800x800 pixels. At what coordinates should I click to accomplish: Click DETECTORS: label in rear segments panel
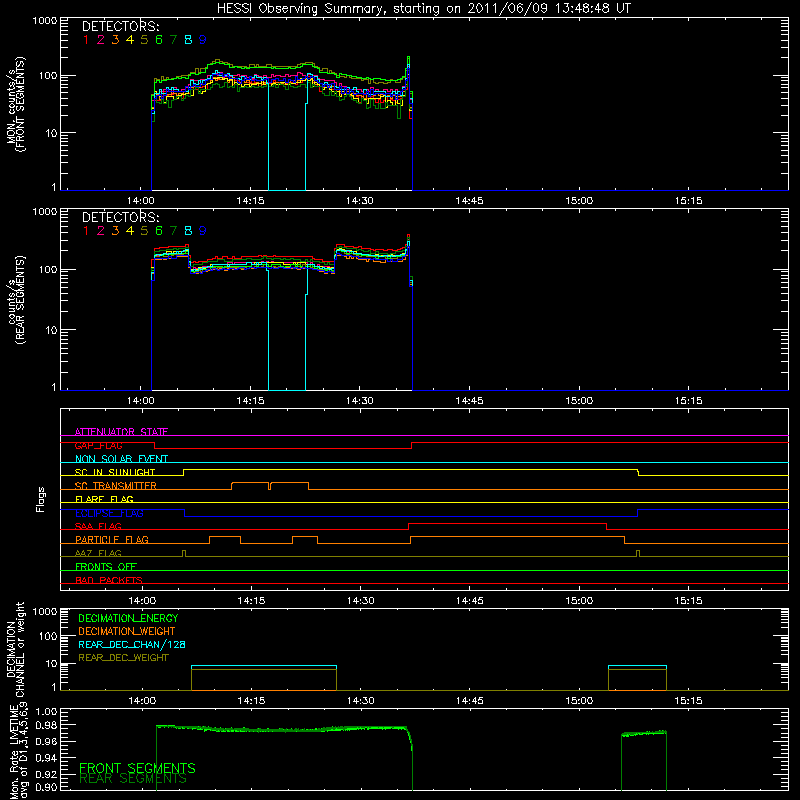pyautogui.click(x=121, y=217)
